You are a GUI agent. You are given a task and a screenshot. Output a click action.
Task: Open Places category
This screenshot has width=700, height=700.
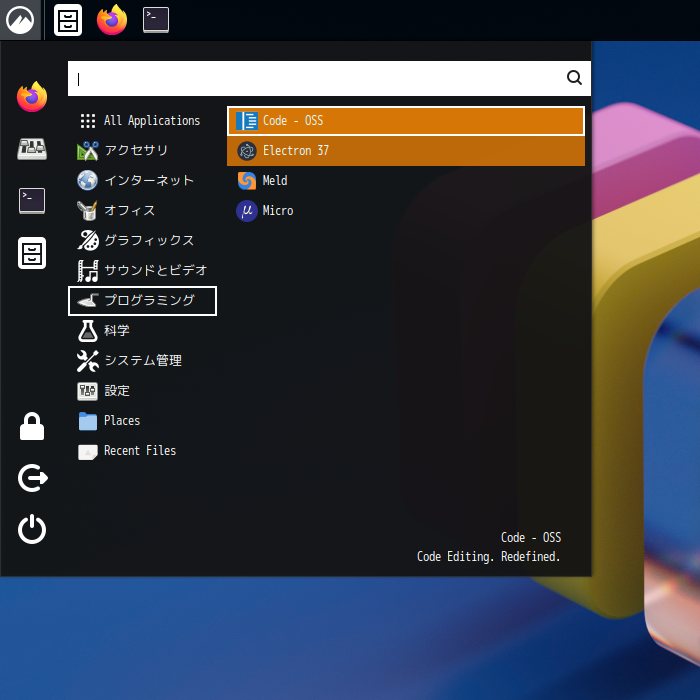point(142,421)
